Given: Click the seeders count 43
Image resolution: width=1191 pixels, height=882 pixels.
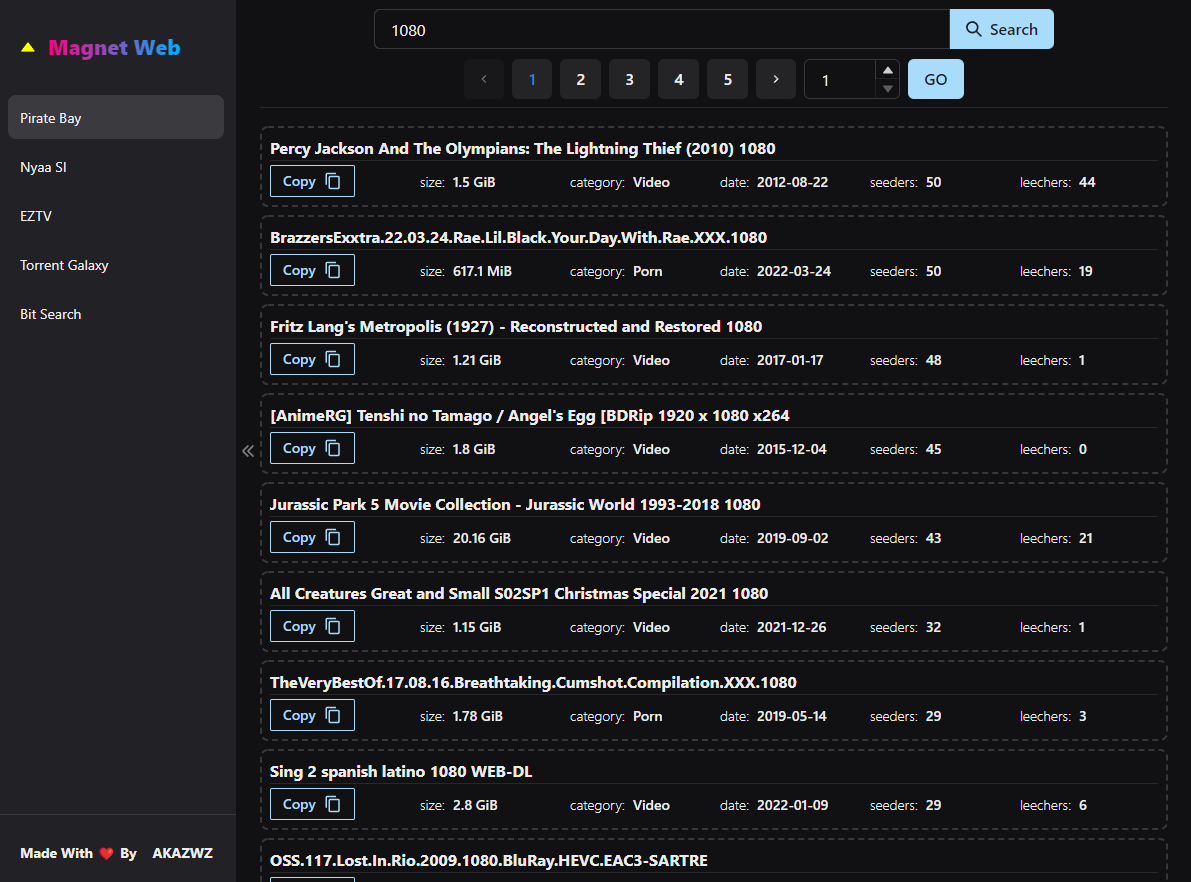Looking at the screenshot, I should pyautogui.click(x=934, y=538).
